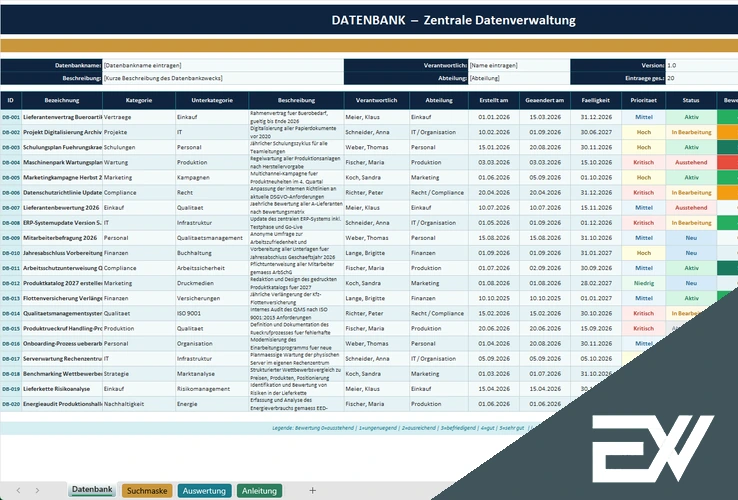
Task: Click the ID column header
Action: 11,100
